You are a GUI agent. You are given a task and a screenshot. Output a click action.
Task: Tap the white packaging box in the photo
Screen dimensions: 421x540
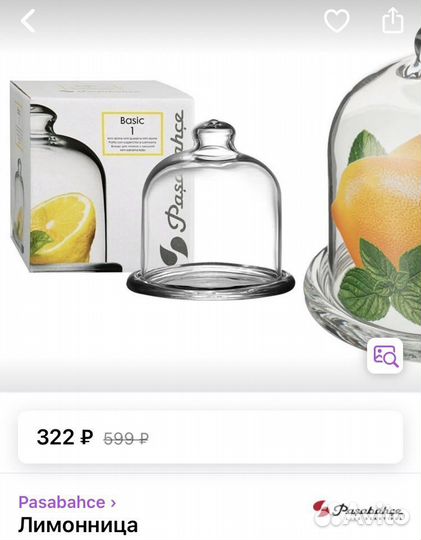[100, 176]
